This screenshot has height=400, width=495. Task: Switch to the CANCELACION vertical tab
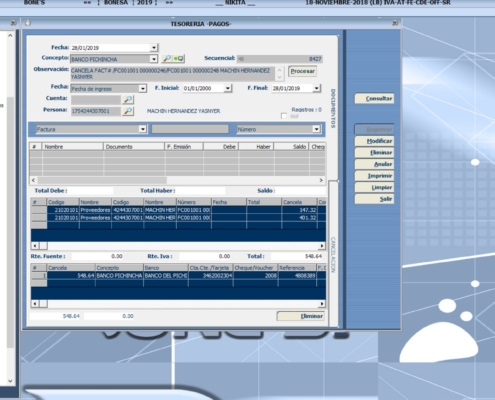(x=333, y=255)
